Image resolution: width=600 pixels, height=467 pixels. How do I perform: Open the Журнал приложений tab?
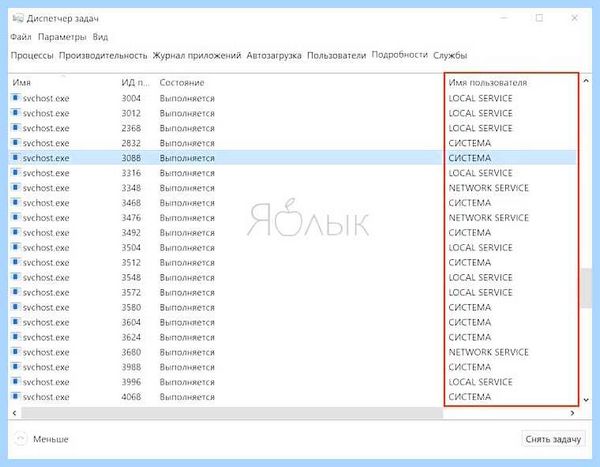coord(197,56)
